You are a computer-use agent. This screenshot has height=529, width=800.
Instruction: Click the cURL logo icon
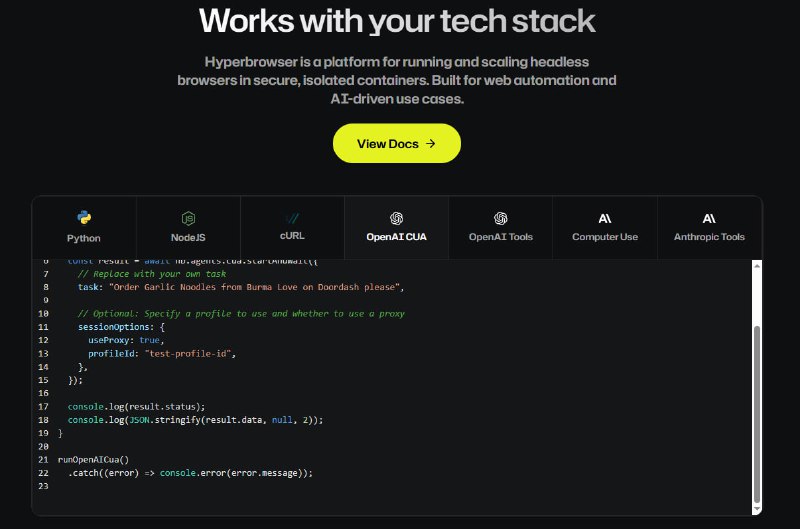tap(292, 217)
